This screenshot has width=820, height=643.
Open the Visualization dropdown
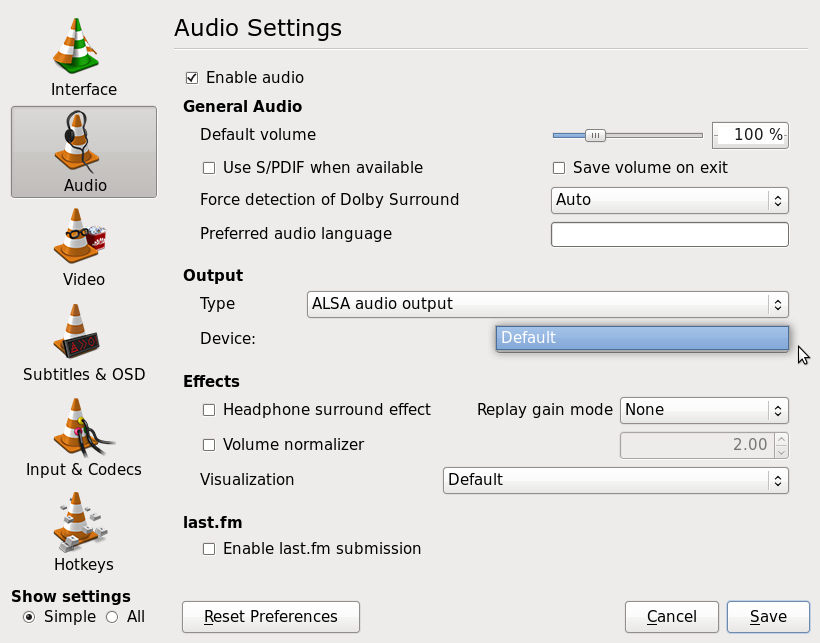(616, 480)
